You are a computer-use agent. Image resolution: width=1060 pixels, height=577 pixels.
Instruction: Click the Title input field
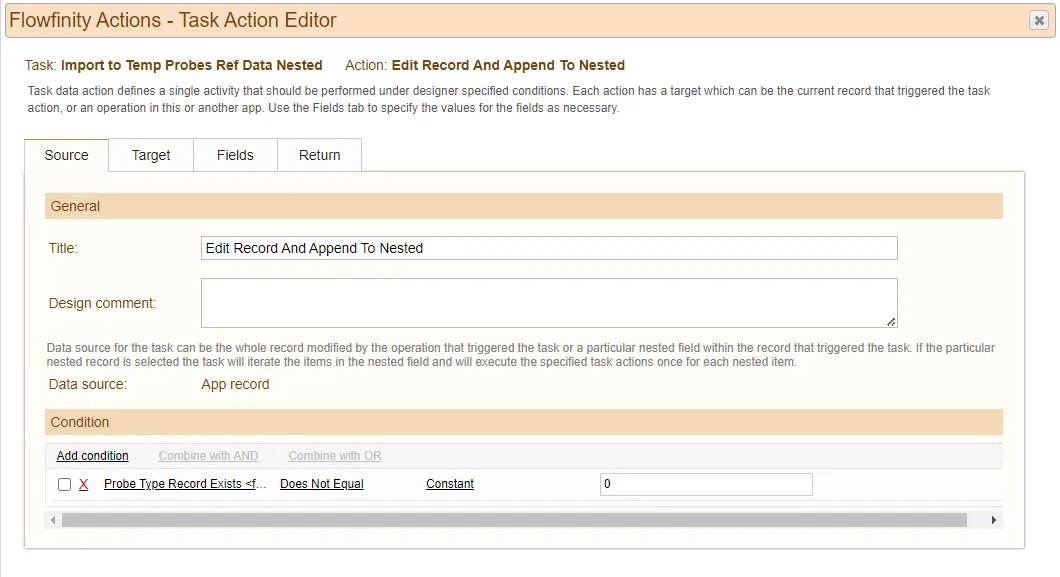click(x=549, y=248)
